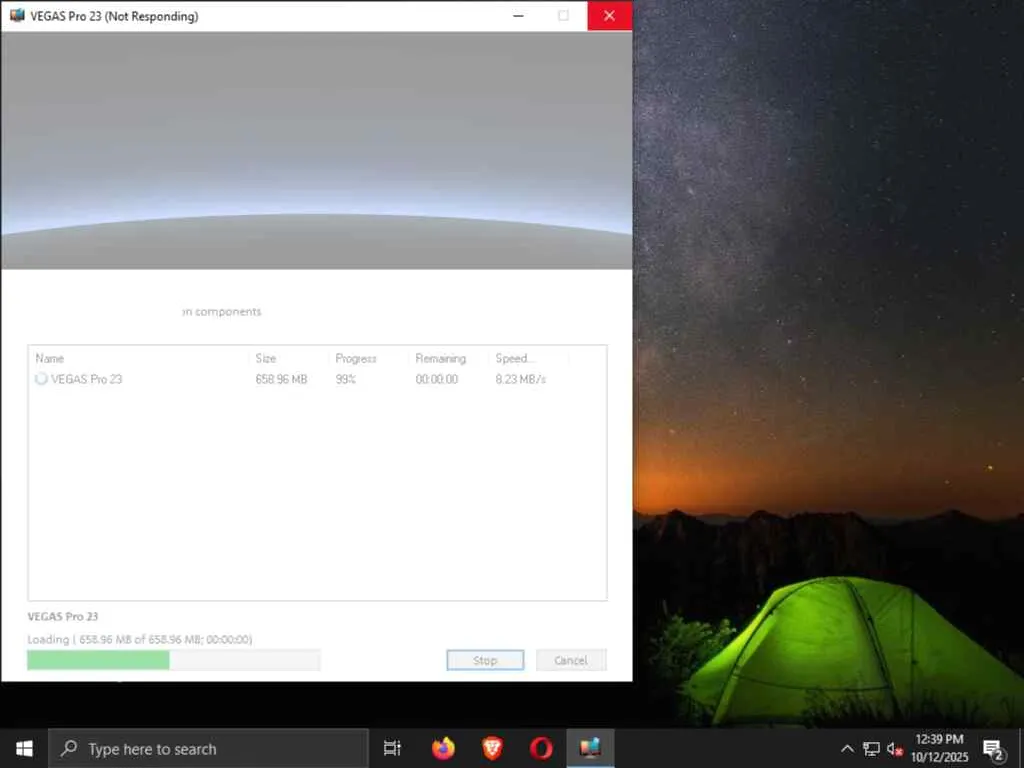Click the Type here to search box
The width and height of the screenshot is (1024, 768).
point(208,748)
